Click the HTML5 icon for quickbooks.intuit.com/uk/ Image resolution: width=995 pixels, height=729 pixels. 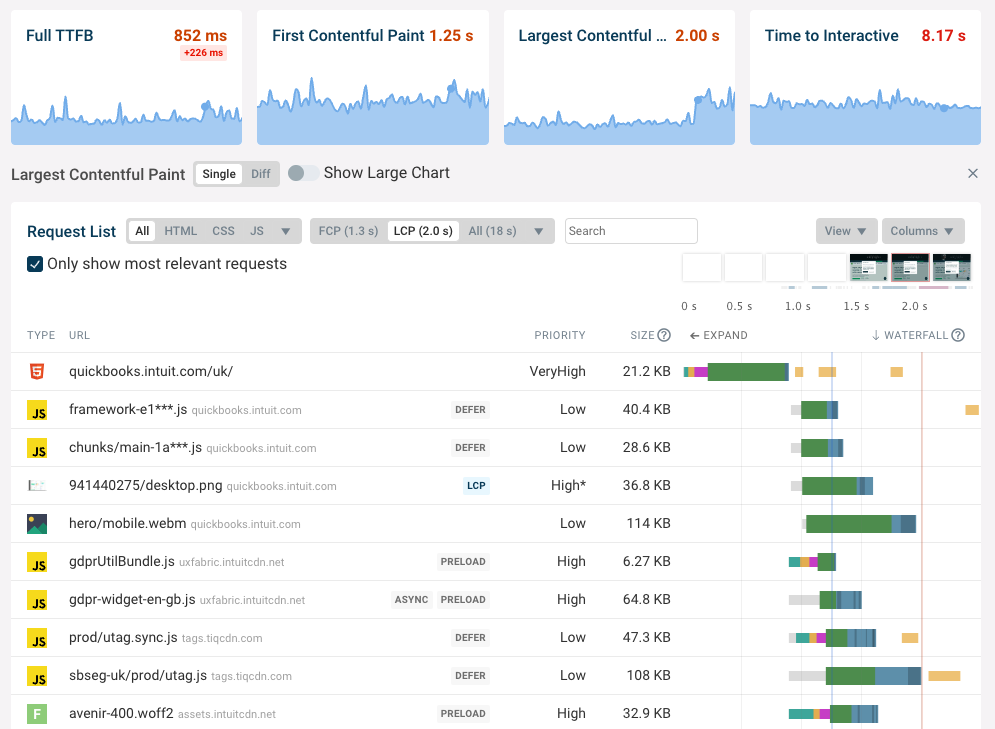(x=37, y=371)
